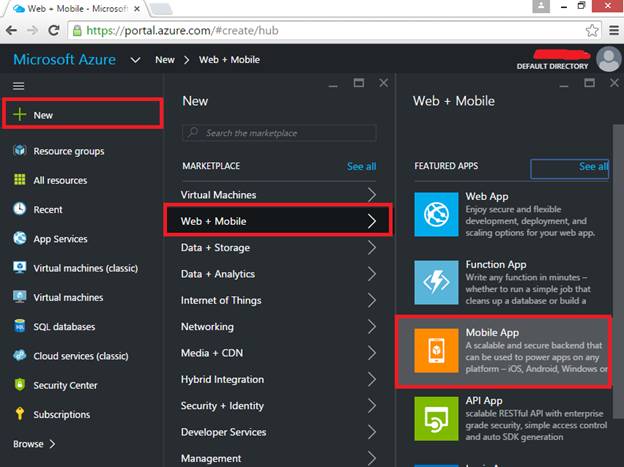The height and width of the screenshot is (467, 624).
Task: Expand Hybrid Integration category chevron
Action: [x=372, y=379]
